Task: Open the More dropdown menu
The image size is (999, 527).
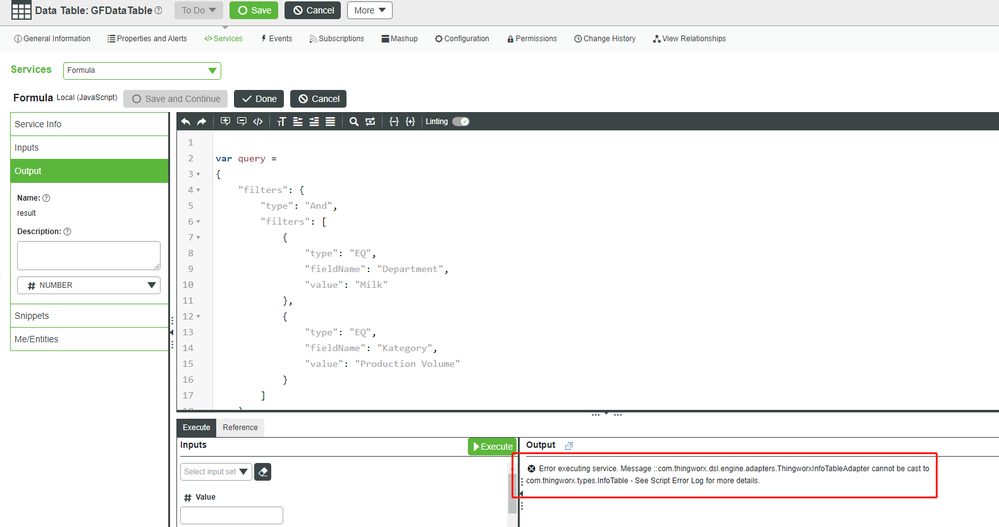Action: click(x=369, y=10)
